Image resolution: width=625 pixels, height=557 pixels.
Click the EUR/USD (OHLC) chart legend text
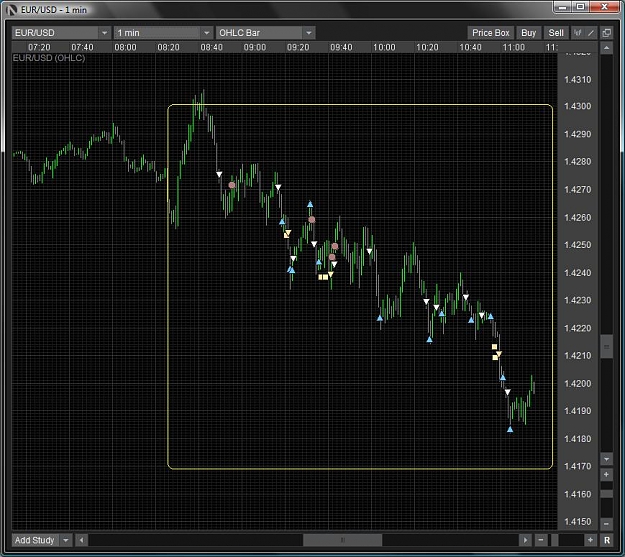[49, 58]
